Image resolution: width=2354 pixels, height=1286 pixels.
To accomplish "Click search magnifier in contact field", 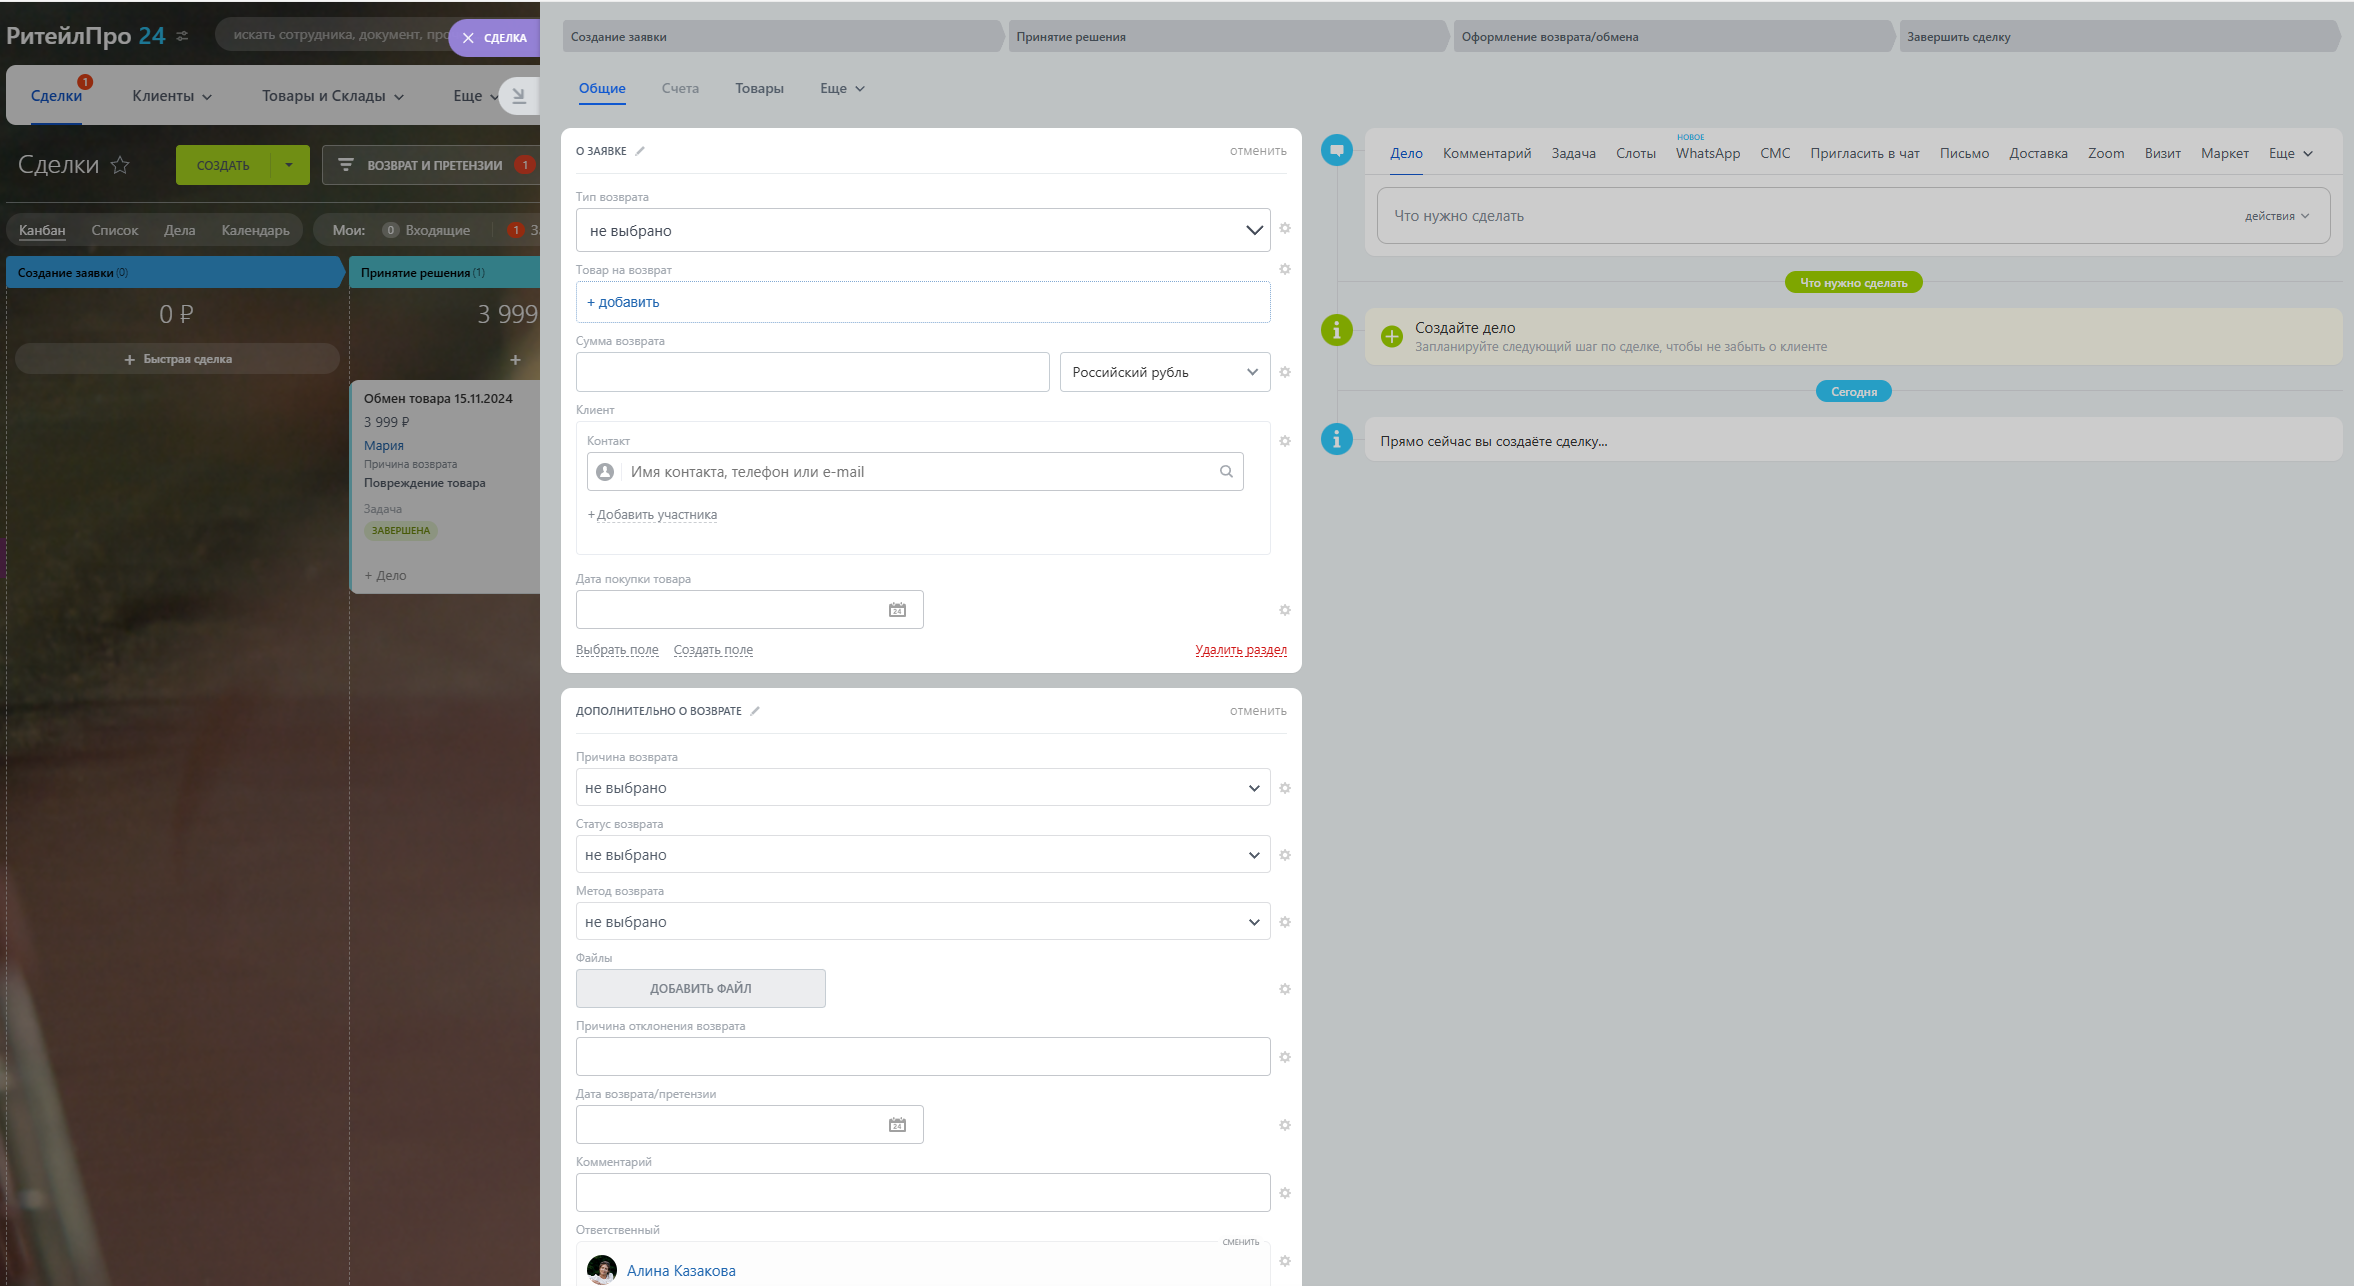I will (x=1226, y=472).
